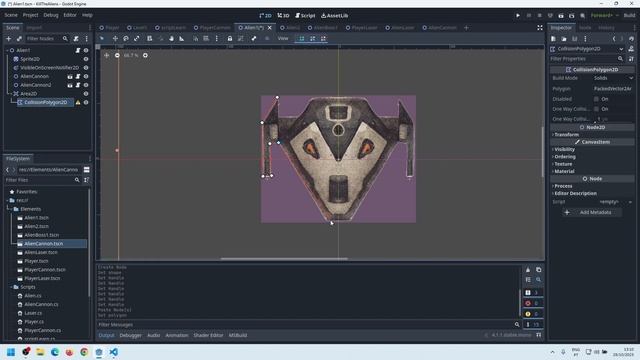
Task: Open Animation bottom panel
Action: (177, 335)
